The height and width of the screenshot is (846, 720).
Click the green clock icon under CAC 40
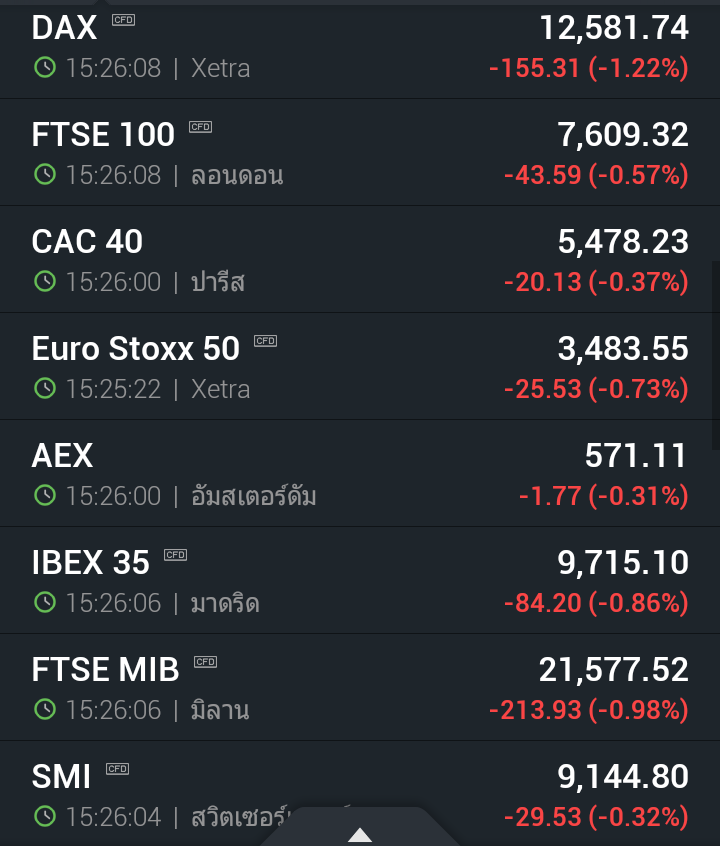(45, 281)
